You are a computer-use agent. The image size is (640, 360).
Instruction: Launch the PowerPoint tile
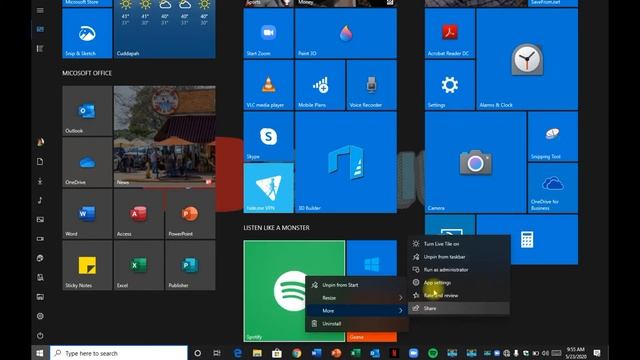(190, 213)
